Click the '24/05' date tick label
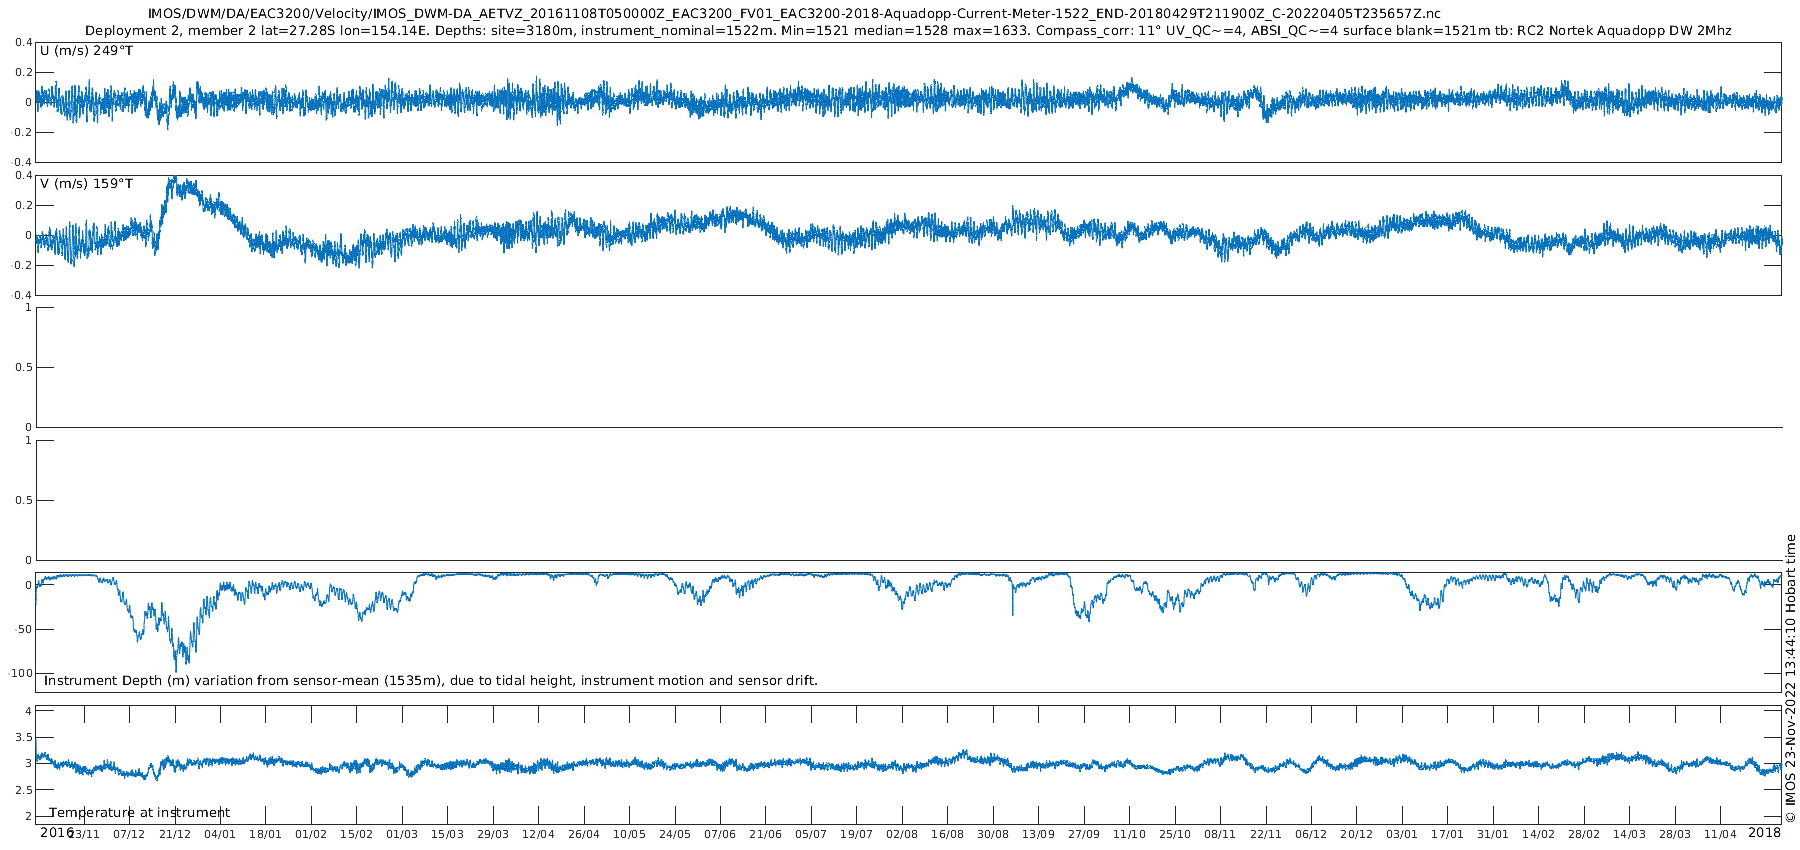This screenshot has width=1800, height=850. coord(675,834)
